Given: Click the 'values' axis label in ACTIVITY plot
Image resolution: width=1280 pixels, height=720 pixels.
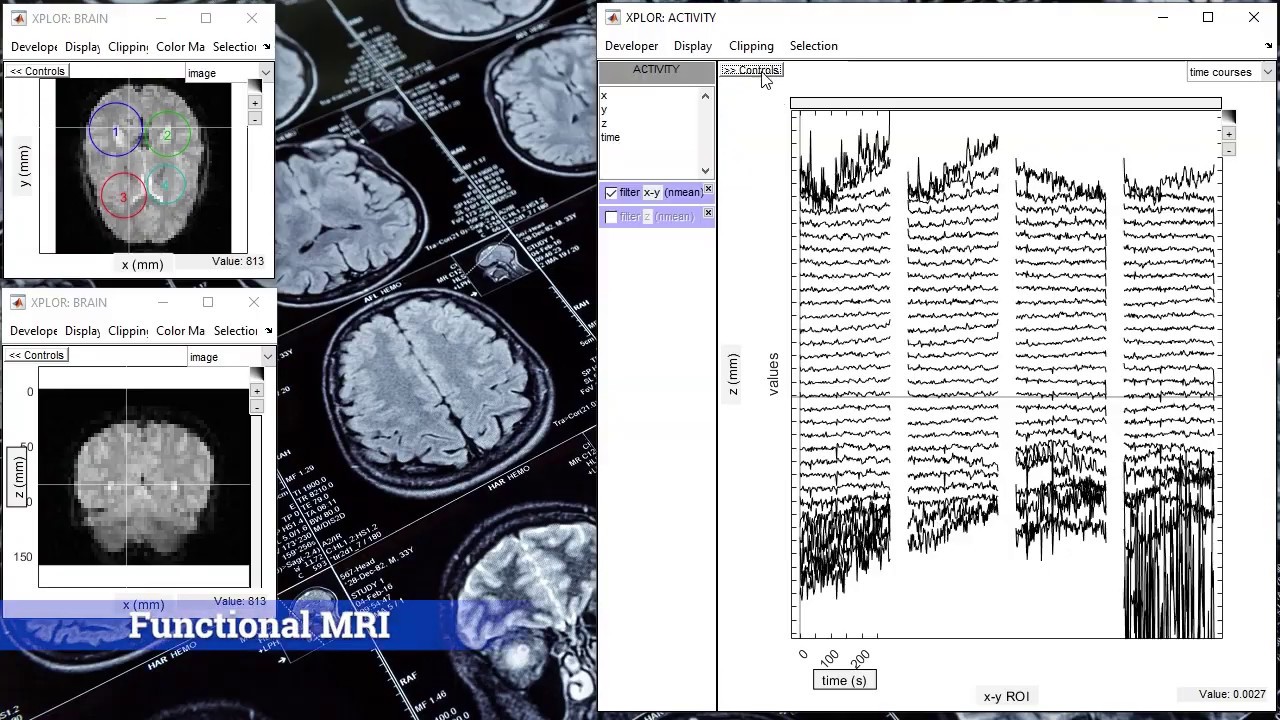Looking at the screenshot, I should [x=773, y=374].
